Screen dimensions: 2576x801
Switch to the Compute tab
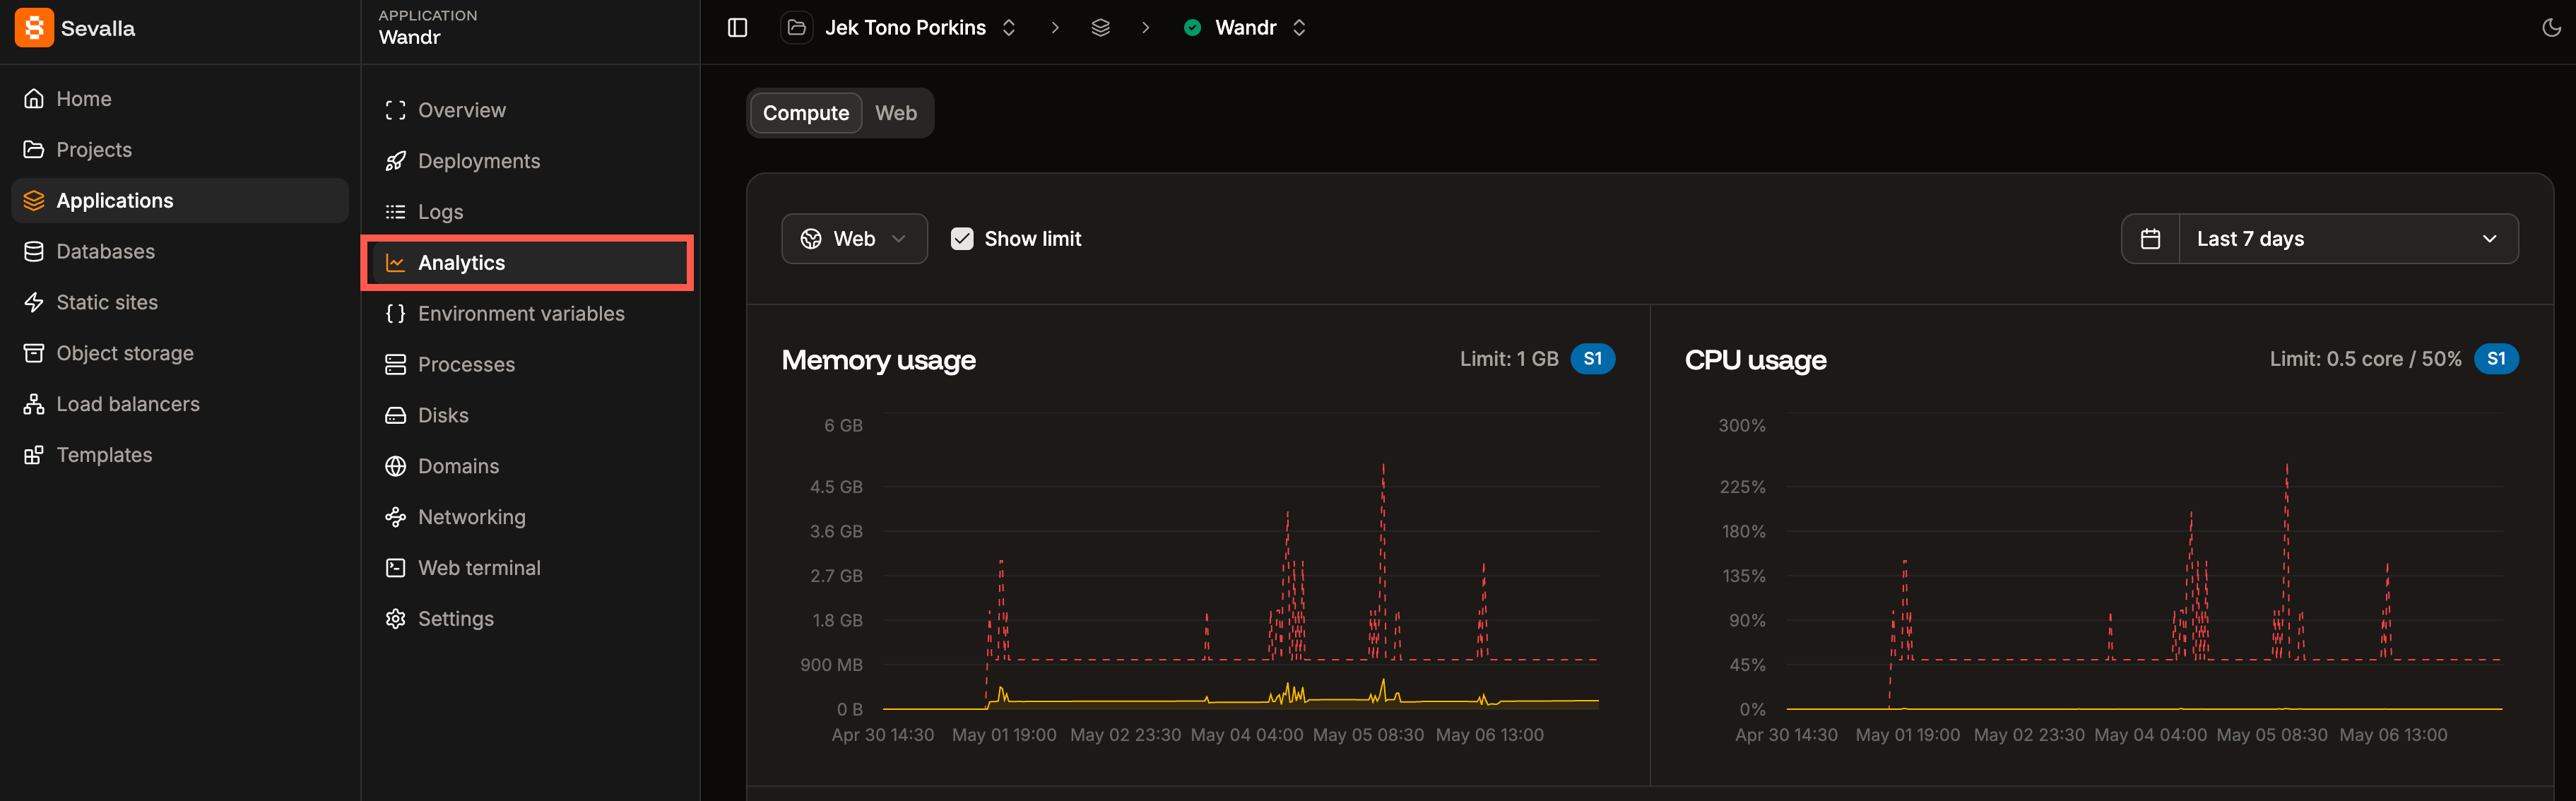(806, 114)
